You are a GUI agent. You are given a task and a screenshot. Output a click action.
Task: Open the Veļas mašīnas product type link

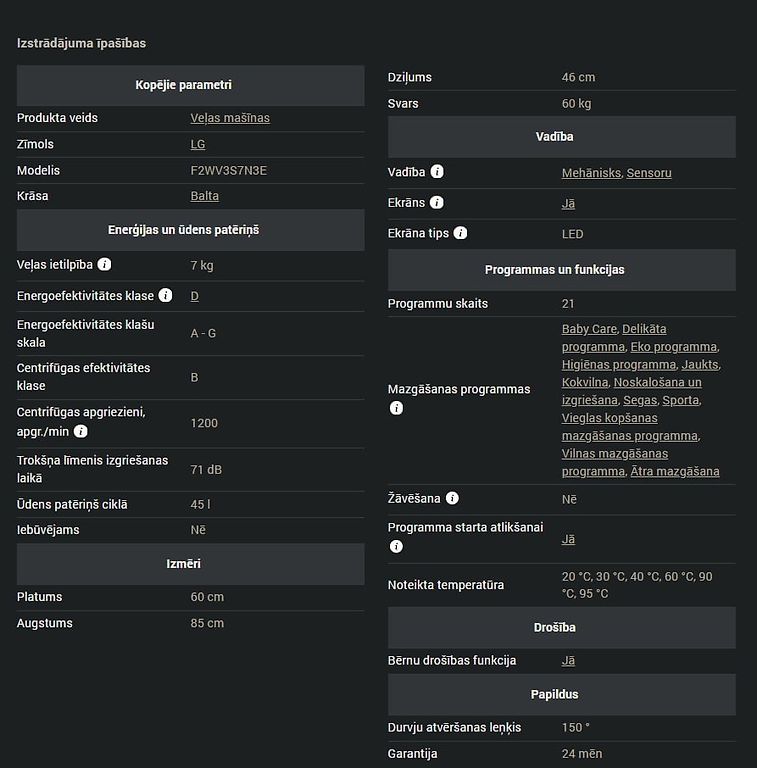point(230,118)
